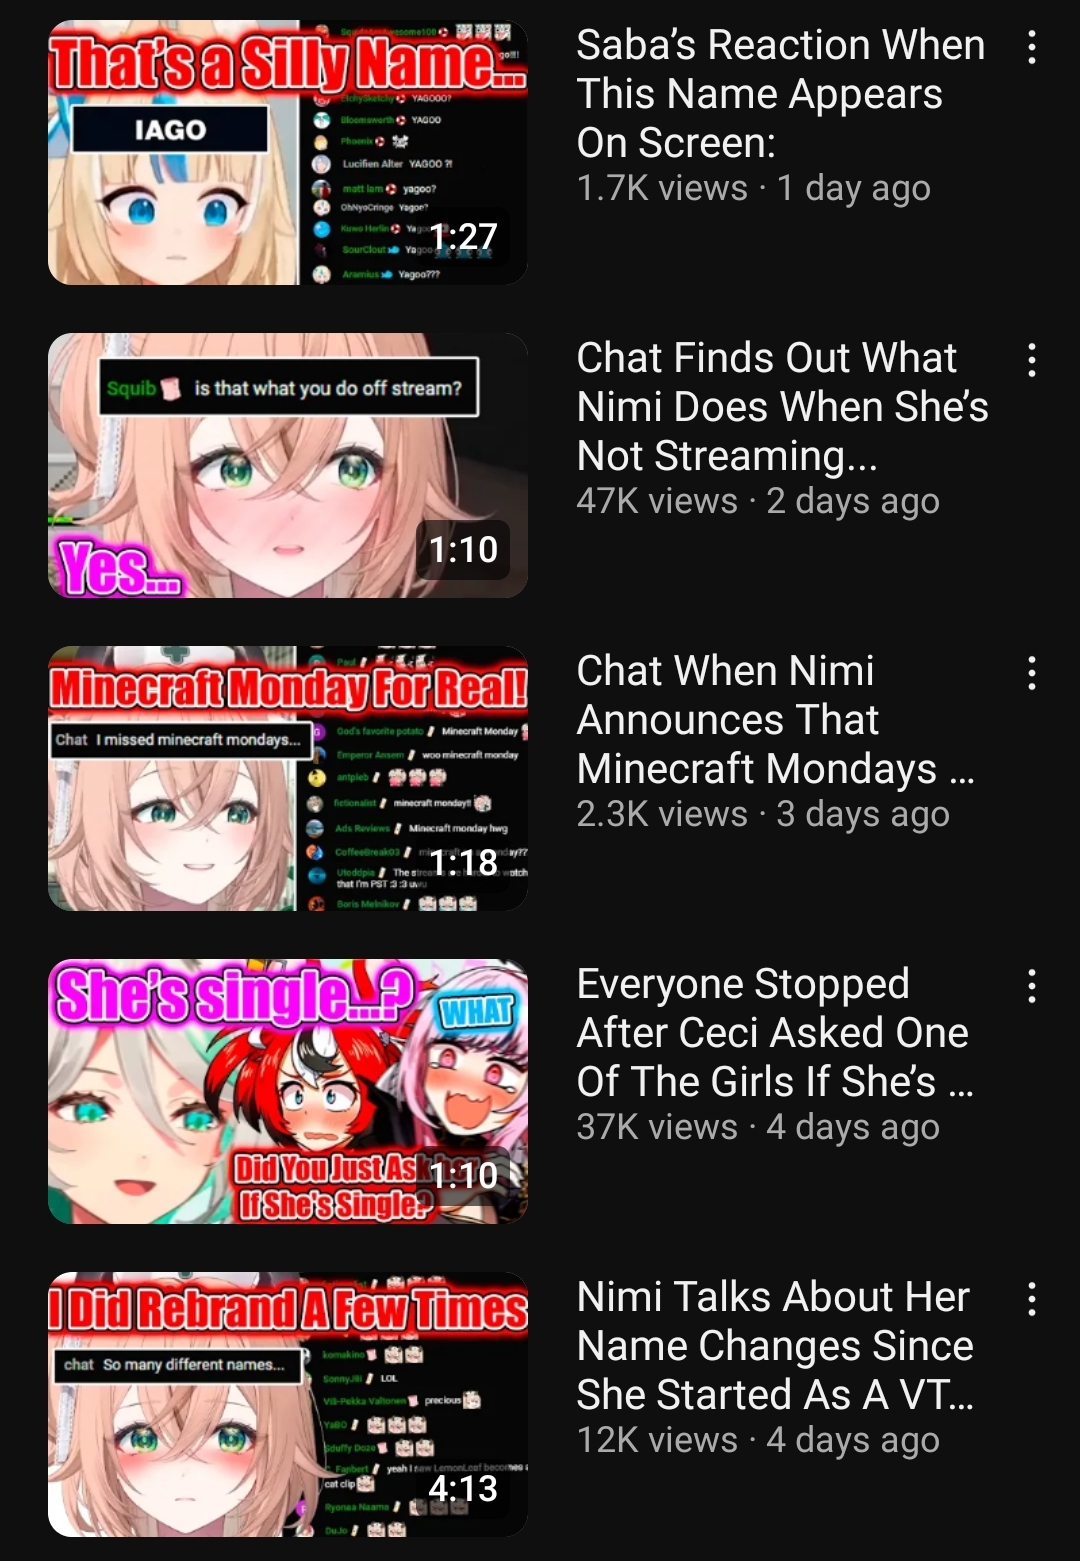
Task: Play the 'Minecraft Monday For Real' thumbnail
Action: pyautogui.click(x=288, y=778)
